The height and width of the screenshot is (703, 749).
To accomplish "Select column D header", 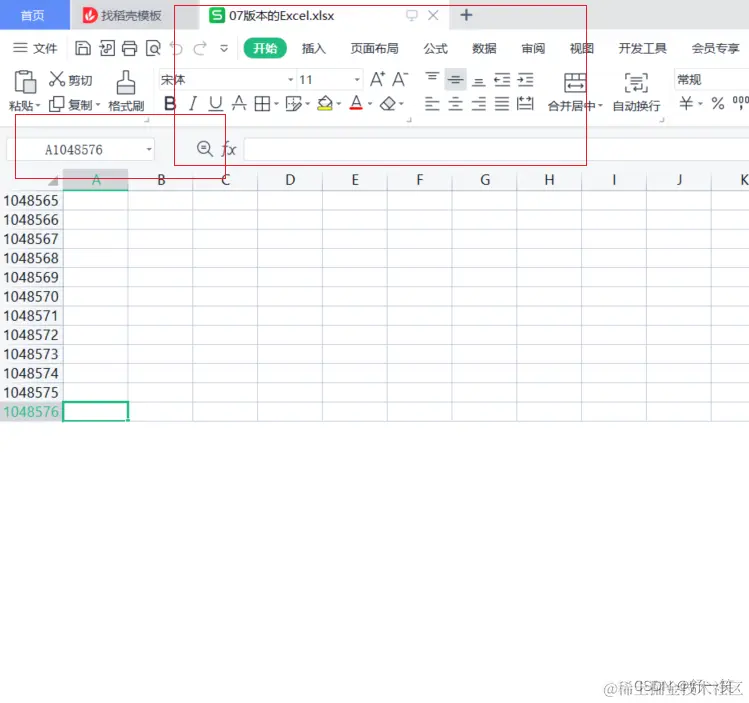I will [290, 180].
